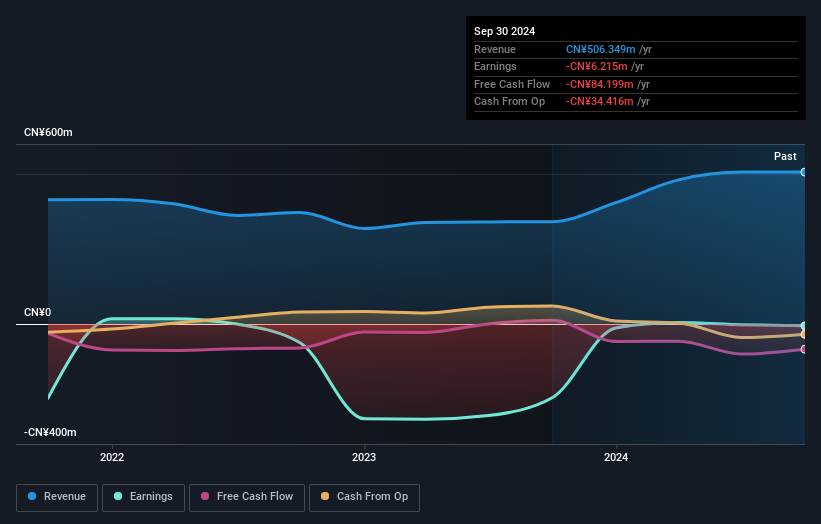Select the Free Cash Flow endpoint marker
Viewport: 821px width, 524px height.
coord(804,349)
